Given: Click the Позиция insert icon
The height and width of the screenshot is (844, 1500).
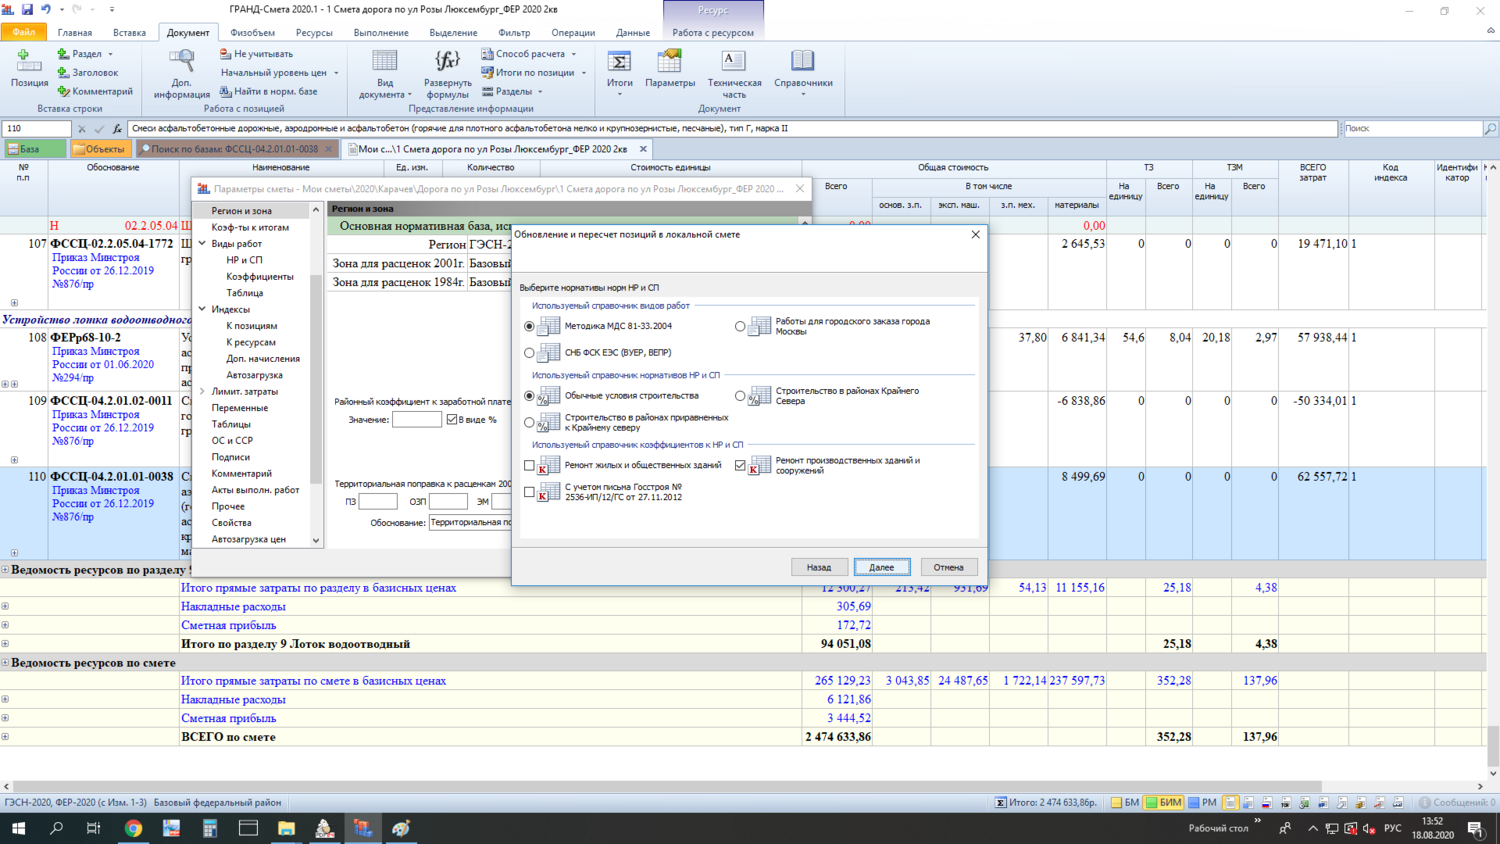Looking at the screenshot, I should (29, 62).
